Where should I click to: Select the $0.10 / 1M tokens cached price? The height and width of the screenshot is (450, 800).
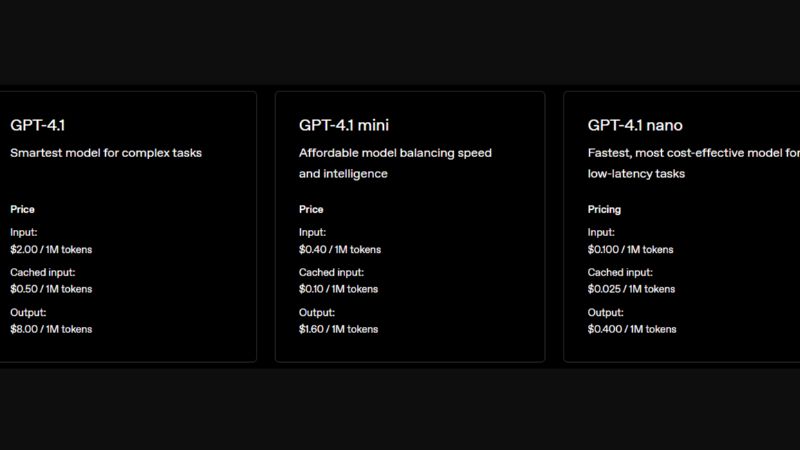[339, 289]
